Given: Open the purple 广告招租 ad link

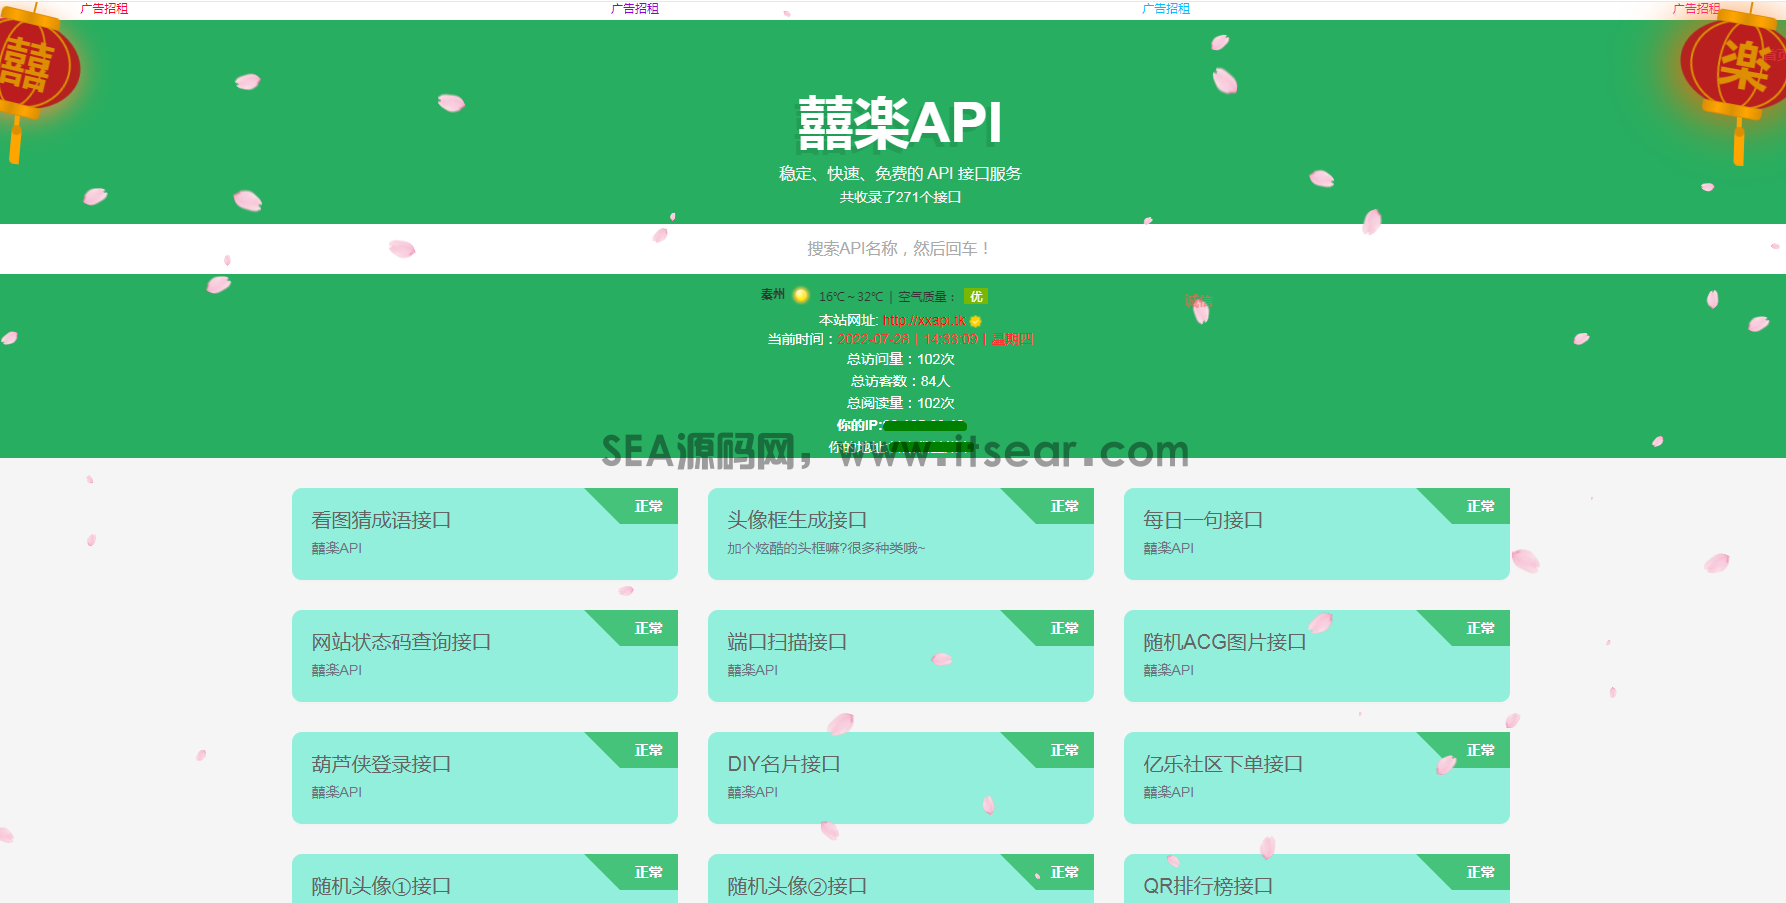Looking at the screenshot, I should [x=635, y=8].
